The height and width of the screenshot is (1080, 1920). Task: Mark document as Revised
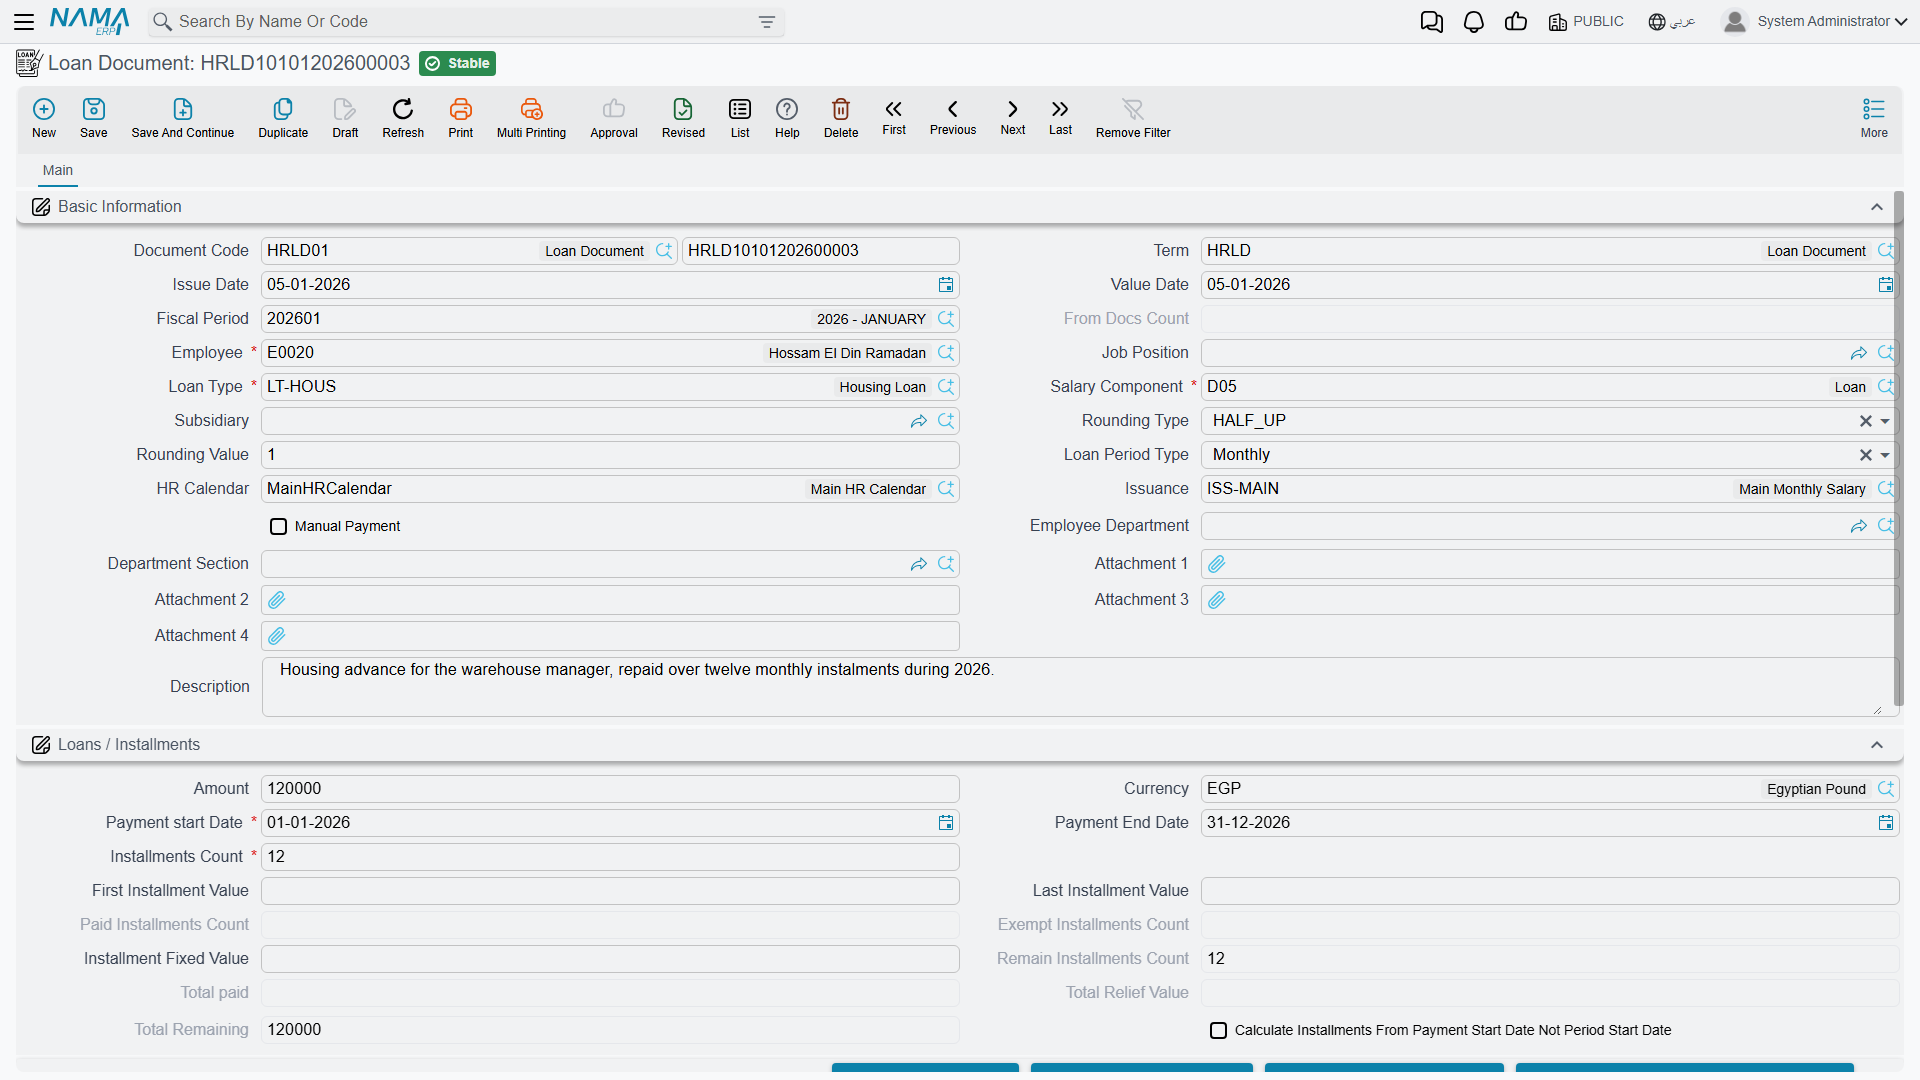tap(683, 117)
